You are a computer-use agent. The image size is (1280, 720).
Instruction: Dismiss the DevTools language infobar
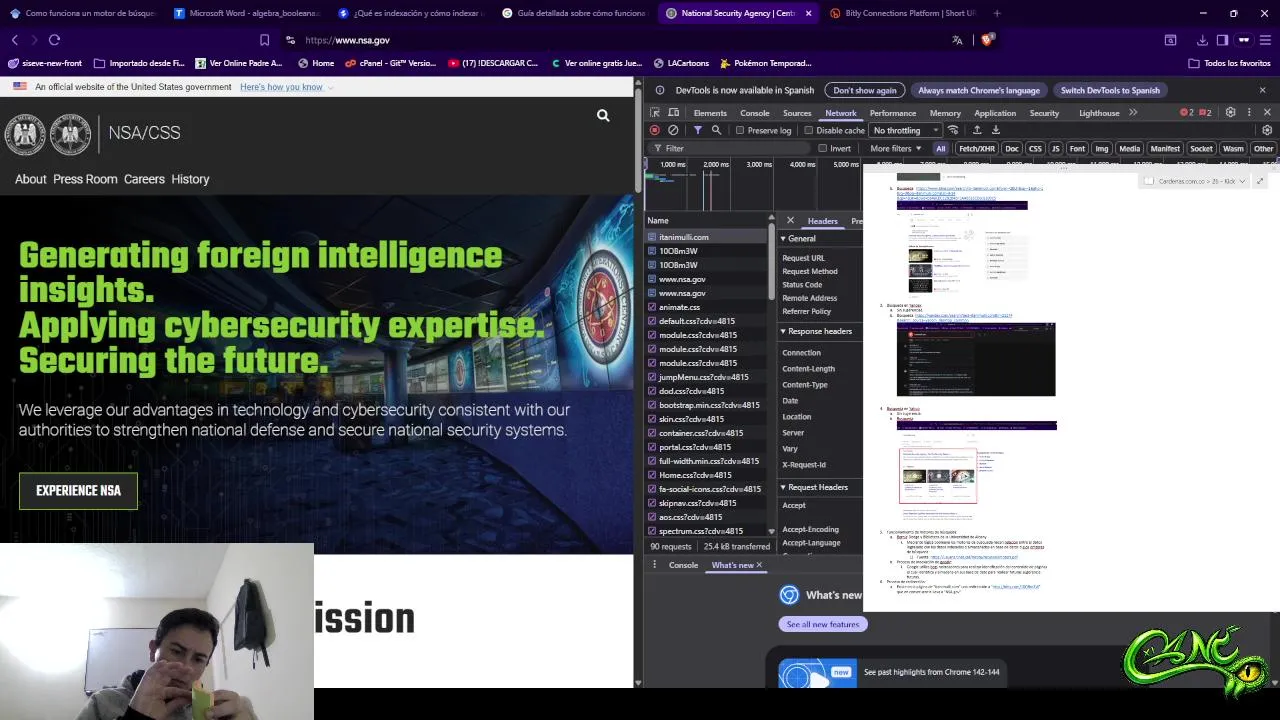coord(1262,90)
